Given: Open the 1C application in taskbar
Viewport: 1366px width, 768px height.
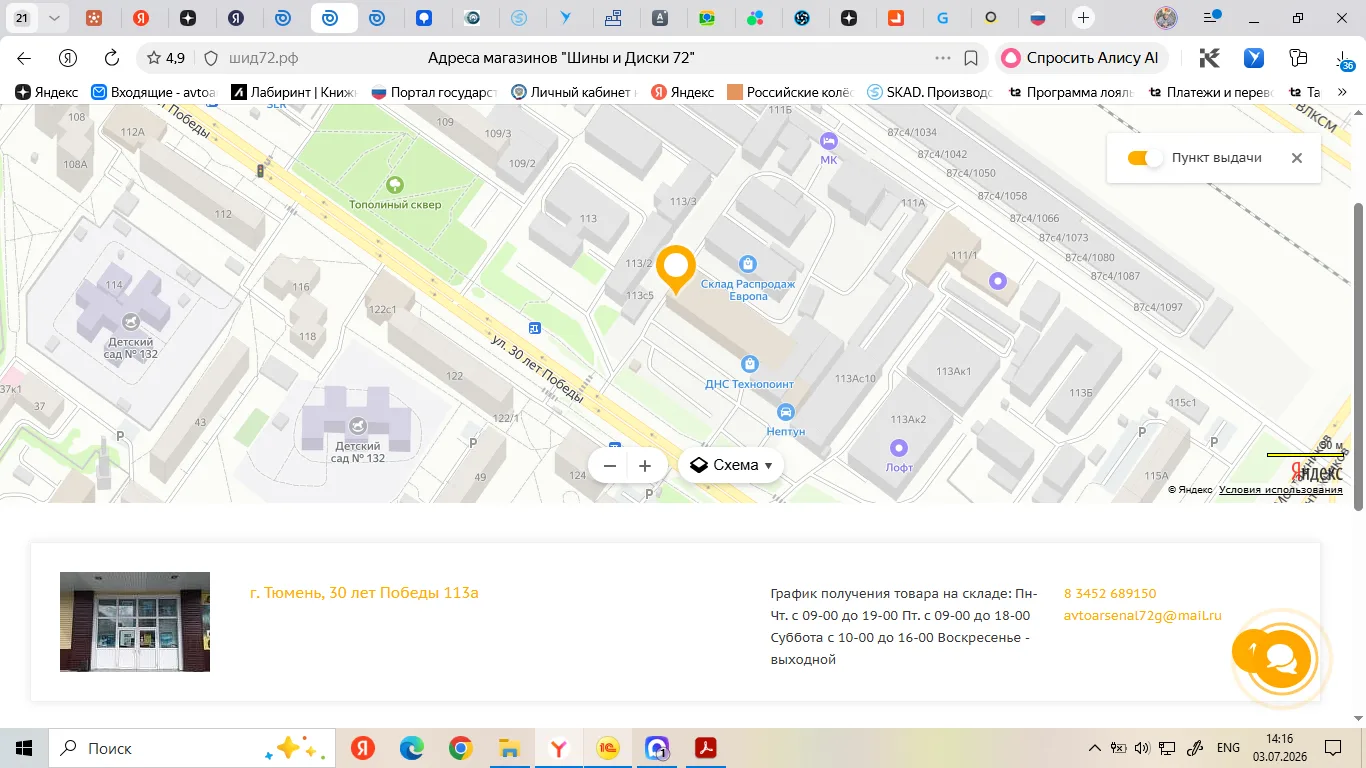Looking at the screenshot, I should coord(608,748).
